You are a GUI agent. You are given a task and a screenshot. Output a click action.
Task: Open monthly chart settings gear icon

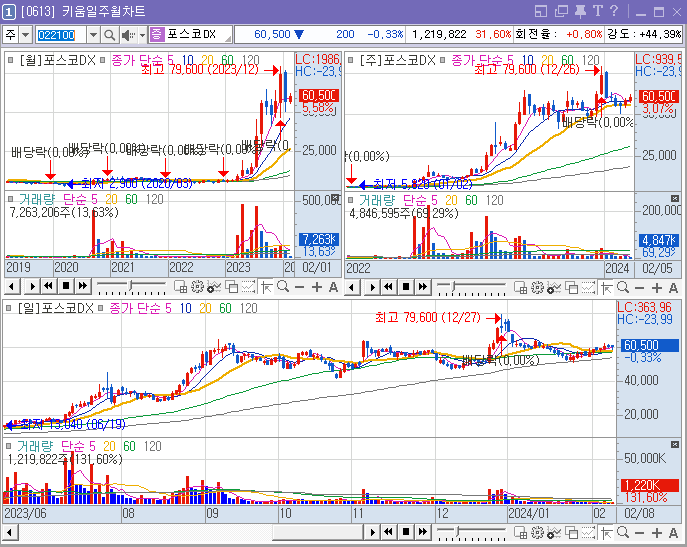(x=197, y=287)
